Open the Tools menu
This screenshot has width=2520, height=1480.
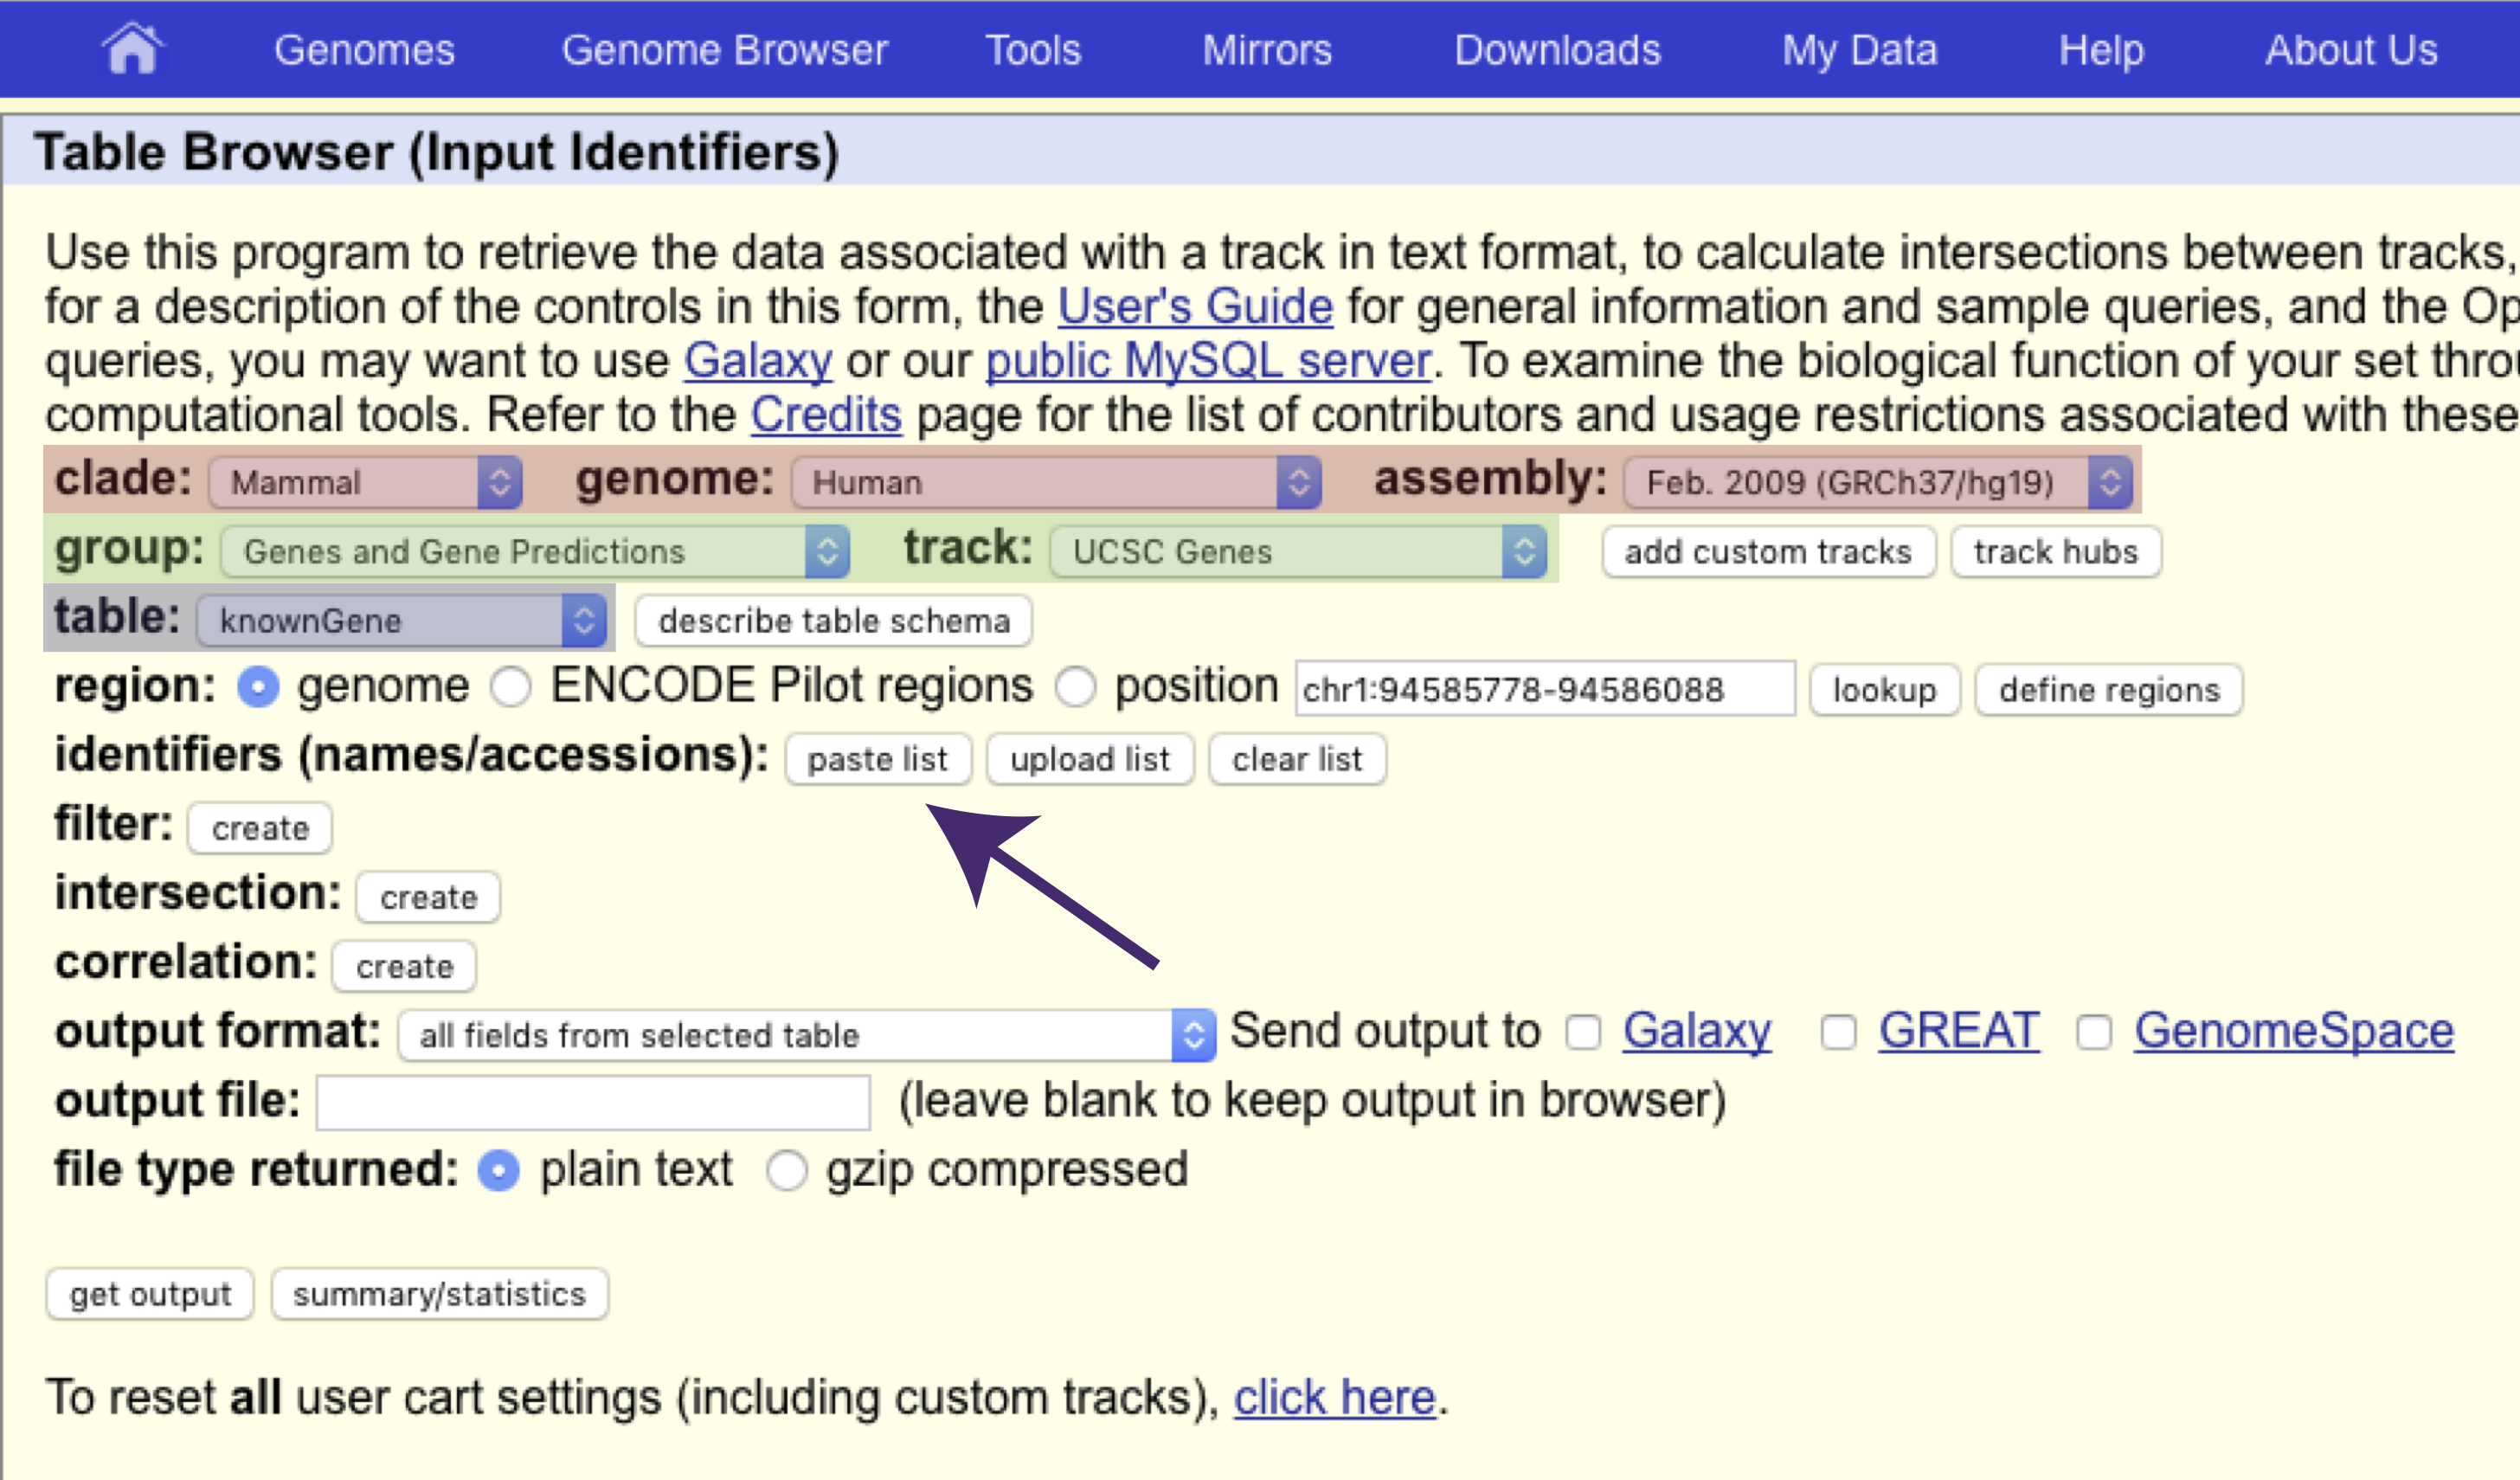pos(1033,50)
